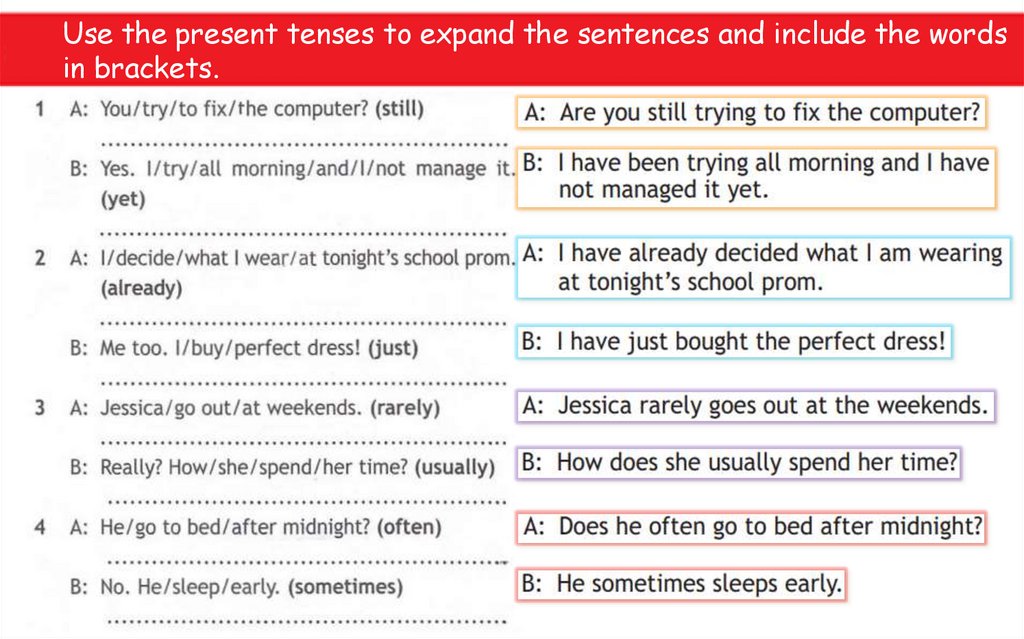This screenshot has width=1024, height=639.
Task: Select the prompt 'He/go to bed/after midnight? (often)'
Action: 270,527
